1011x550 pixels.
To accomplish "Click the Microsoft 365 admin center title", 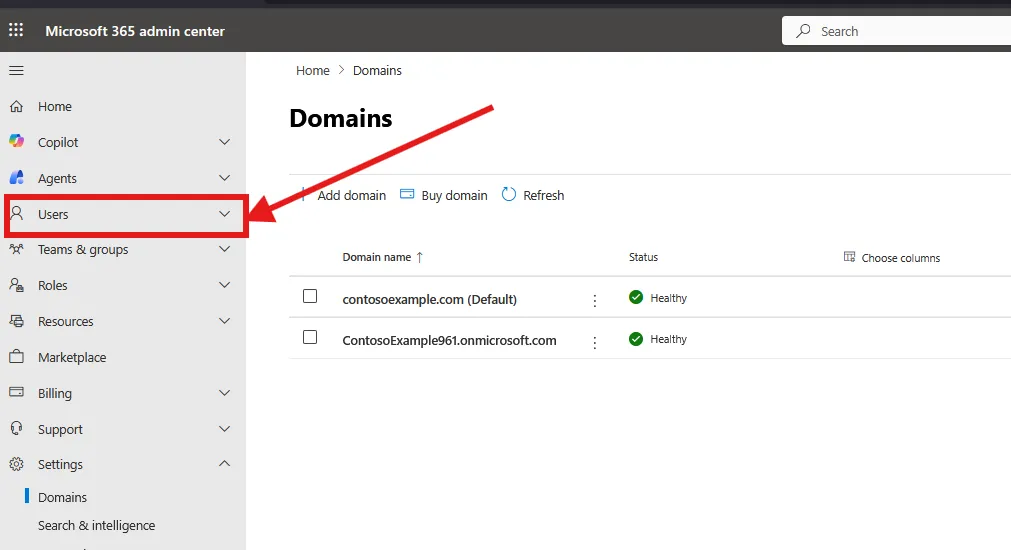I will (135, 31).
